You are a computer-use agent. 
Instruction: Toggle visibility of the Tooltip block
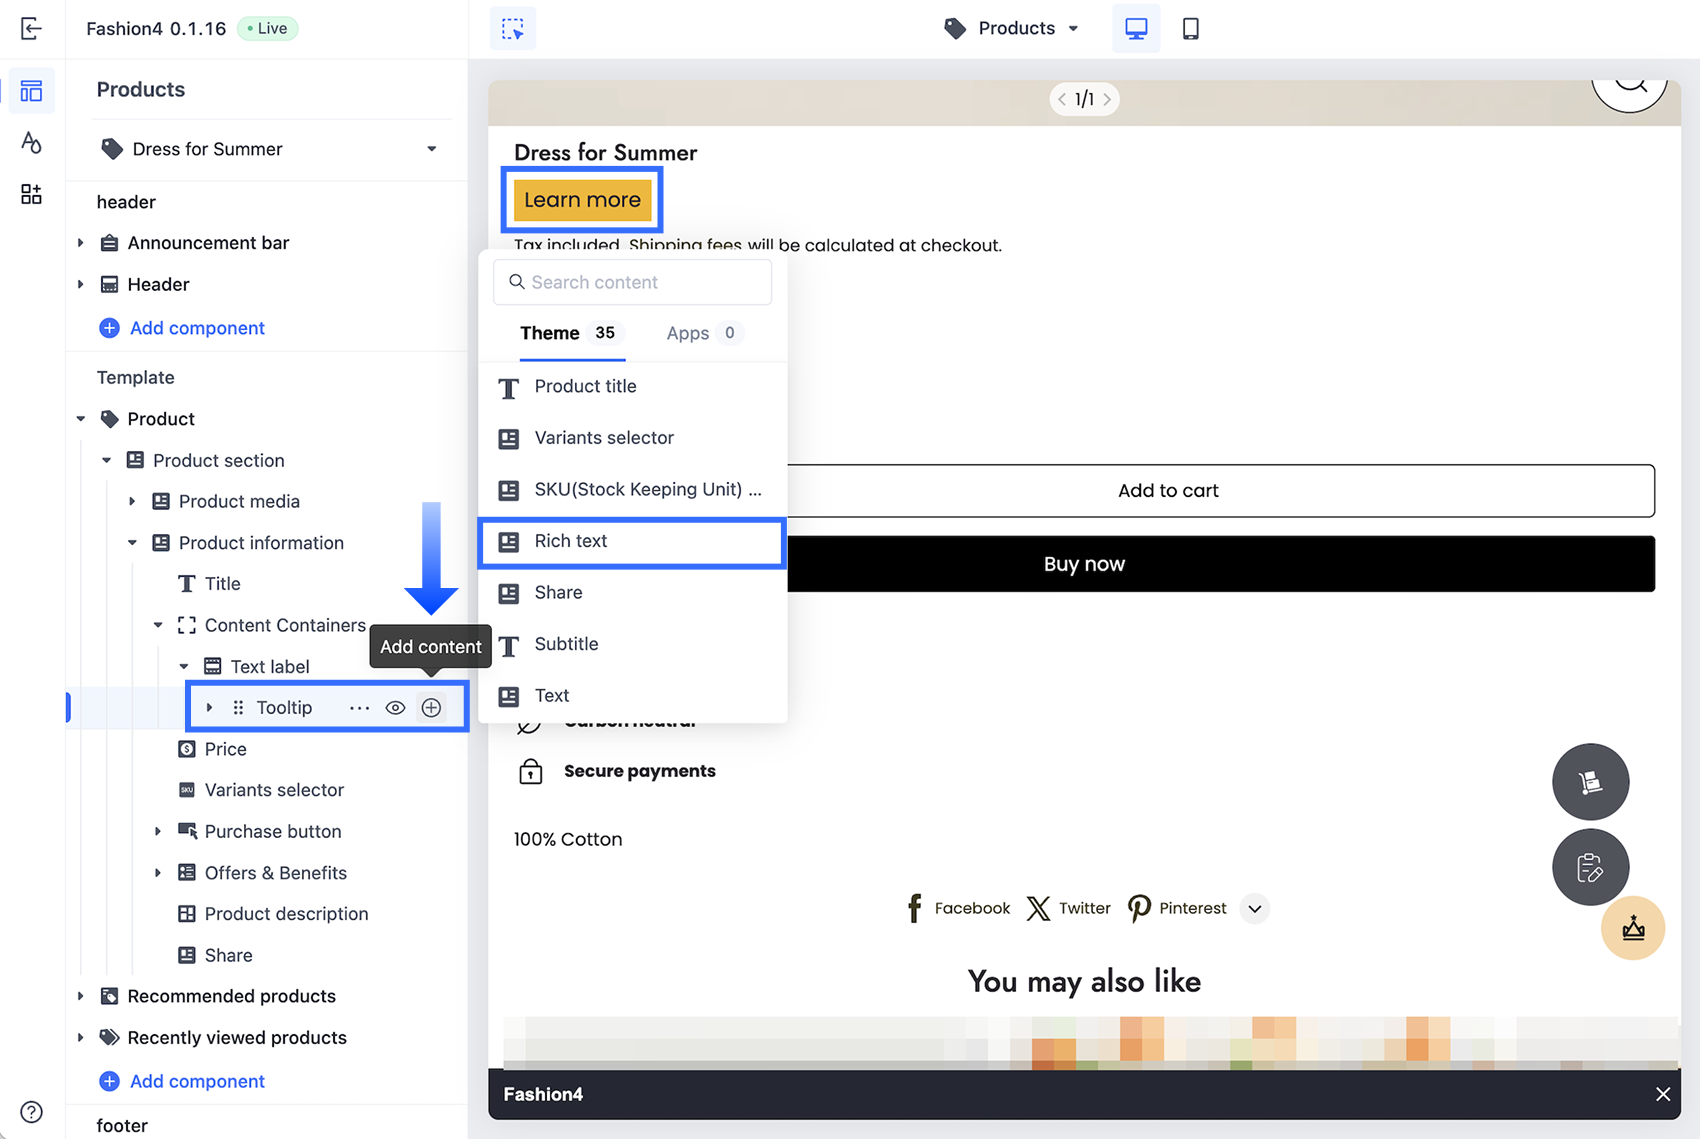coord(395,707)
